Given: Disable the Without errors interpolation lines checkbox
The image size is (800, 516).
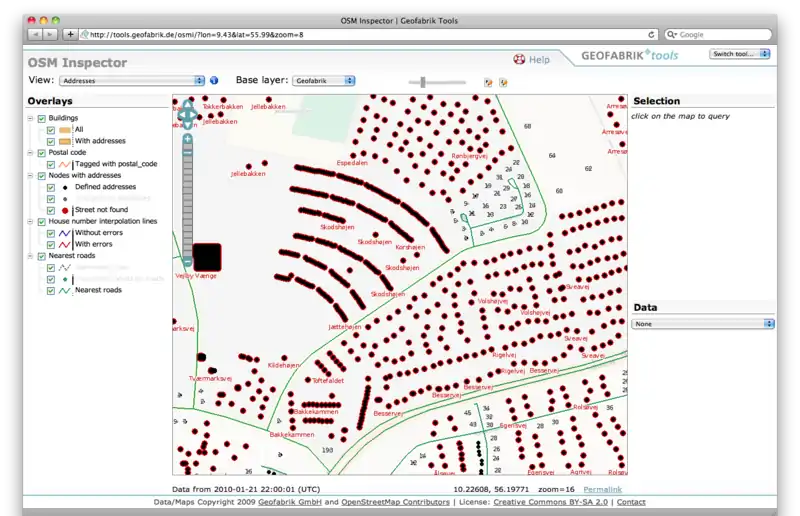Looking at the screenshot, I should tap(51, 233).
